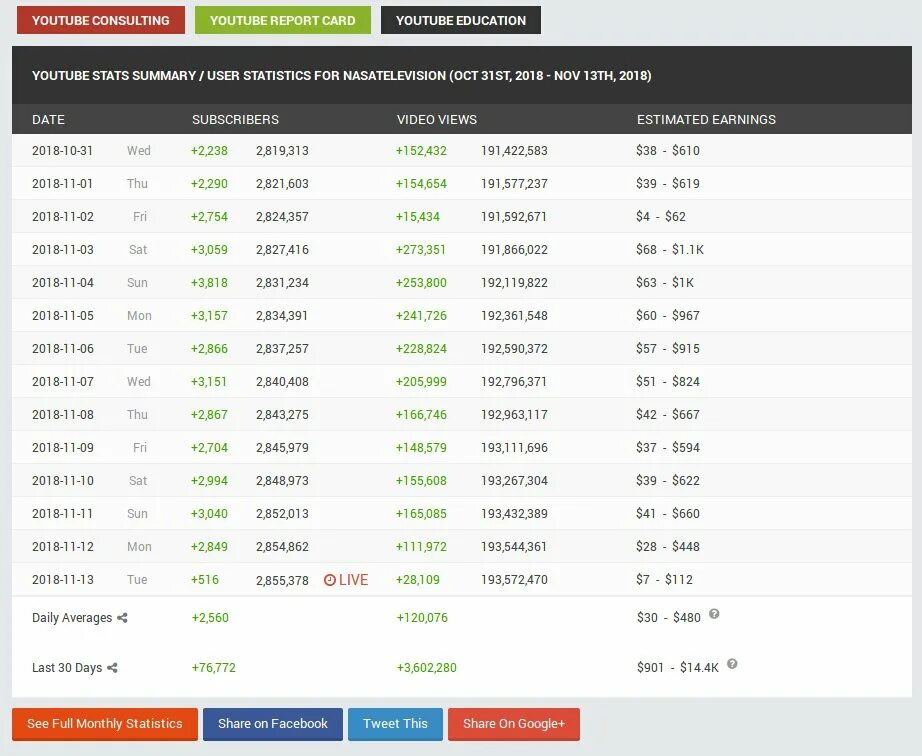Click 30-day subscribers total +76,772
The height and width of the screenshot is (756, 922).
pos(213,668)
